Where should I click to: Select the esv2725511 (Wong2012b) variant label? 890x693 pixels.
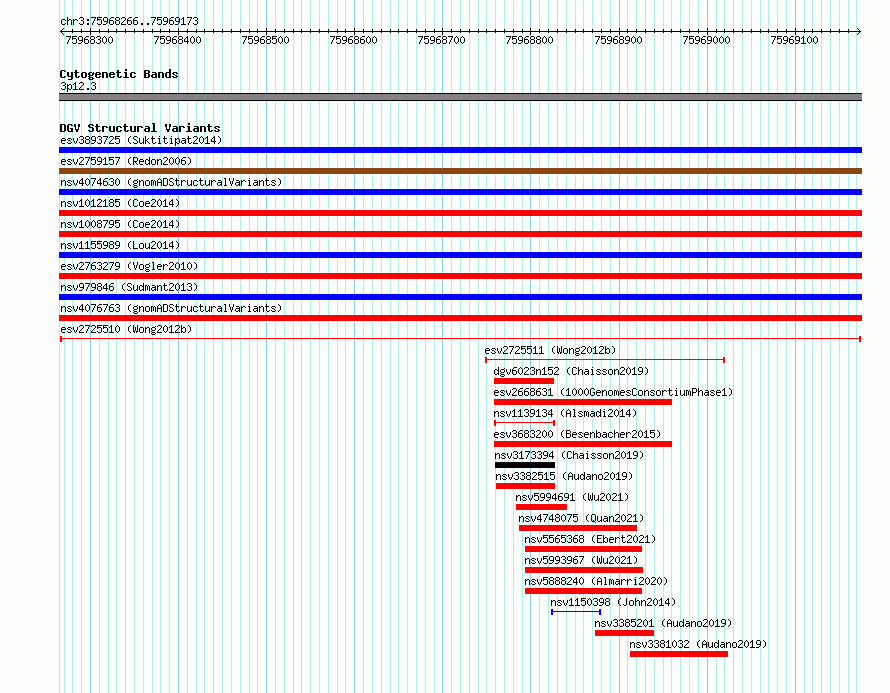[x=550, y=350]
